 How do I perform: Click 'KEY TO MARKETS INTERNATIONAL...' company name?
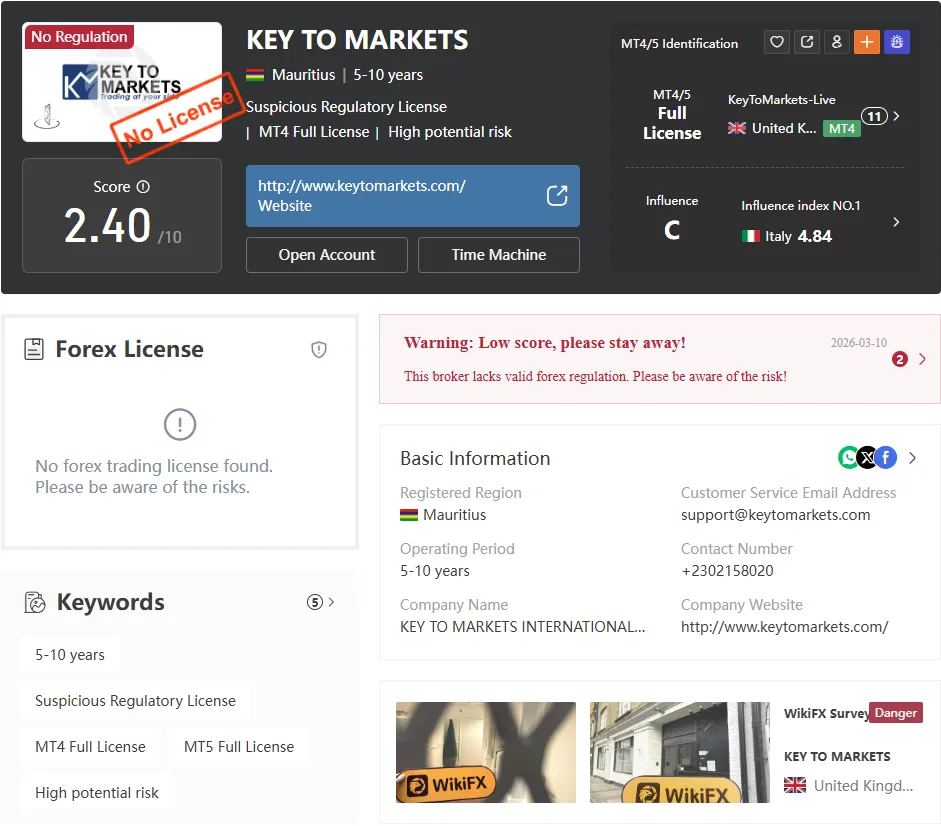click(x=523, y=627)
